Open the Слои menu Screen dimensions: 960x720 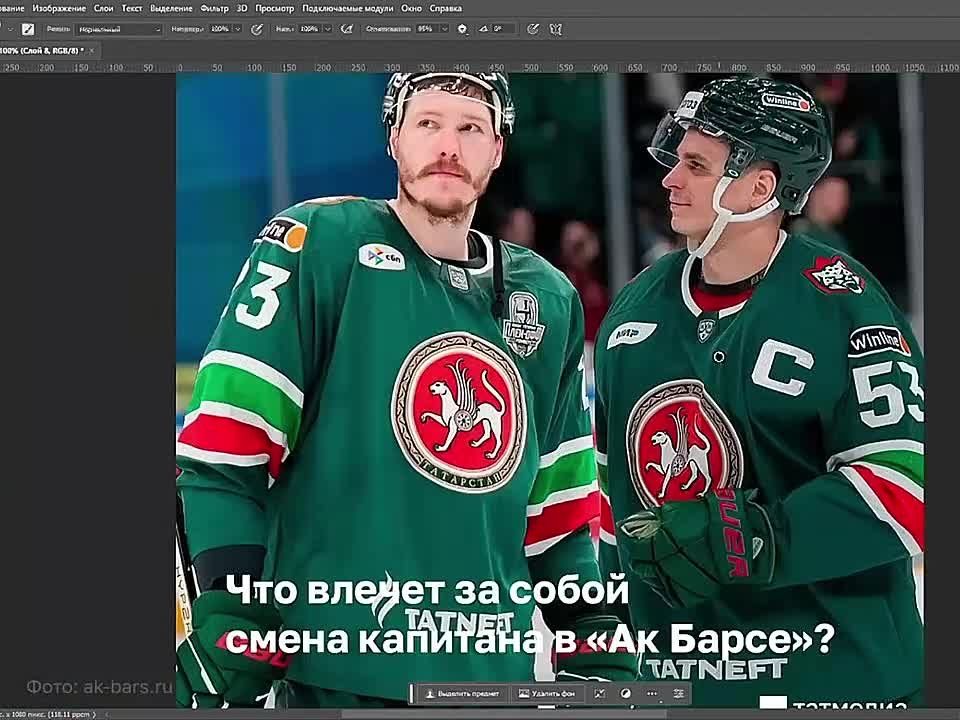[x=103, y=9]
